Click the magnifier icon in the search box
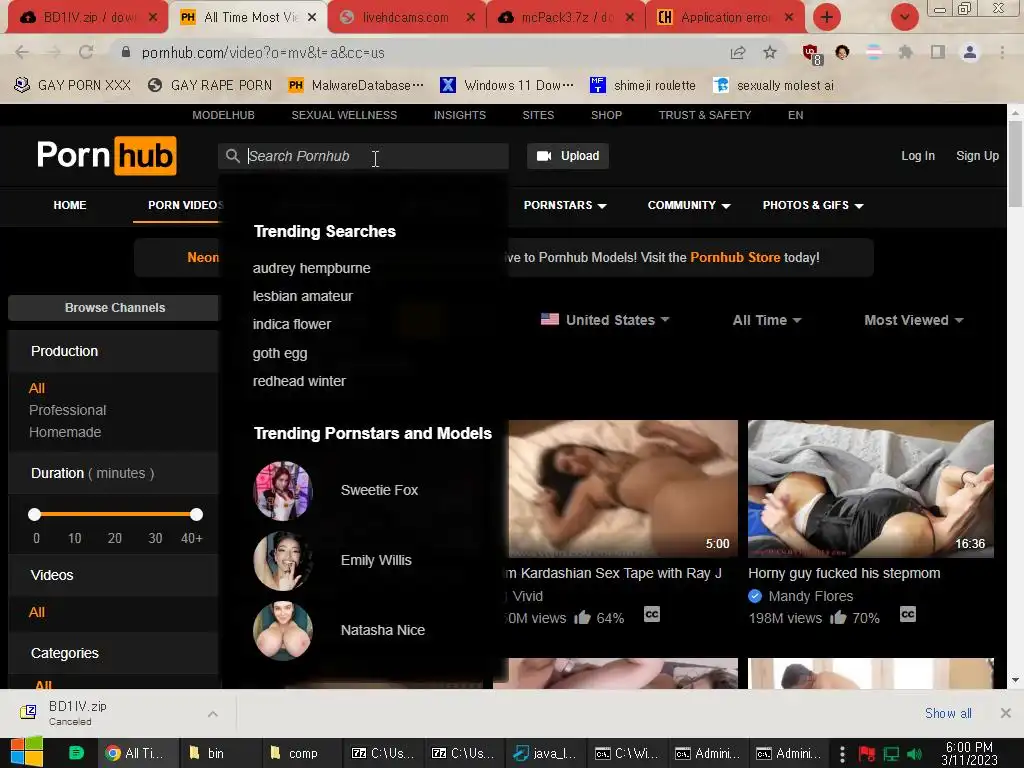Screen dimensions: 1024x768 tap(232, 156)
